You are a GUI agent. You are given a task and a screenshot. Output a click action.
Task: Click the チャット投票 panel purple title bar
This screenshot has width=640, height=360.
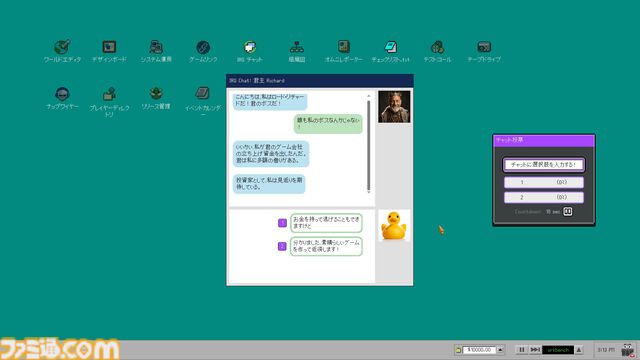pyautogui.click(x=544, y=140)
